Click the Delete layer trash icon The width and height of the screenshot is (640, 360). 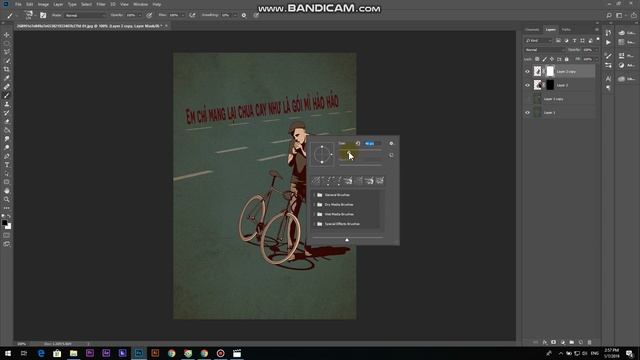point(589,342)
